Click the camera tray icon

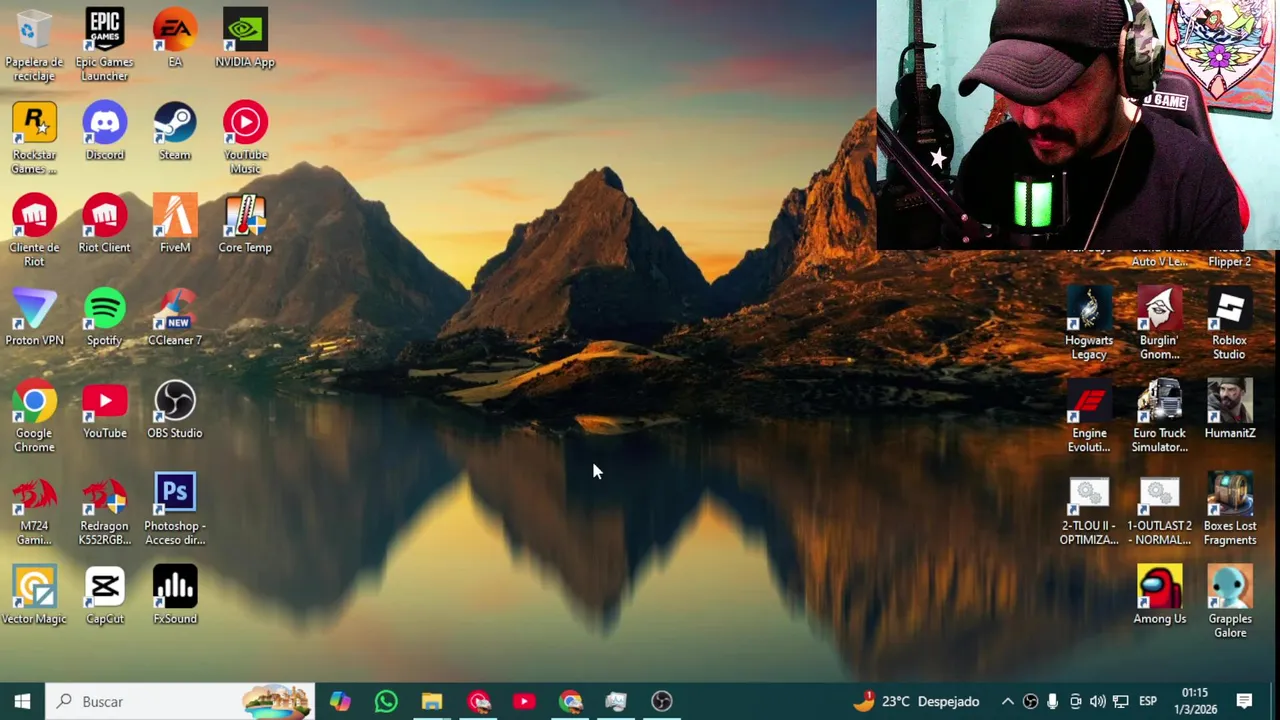pyautogui.click(x=1075, y=701)
